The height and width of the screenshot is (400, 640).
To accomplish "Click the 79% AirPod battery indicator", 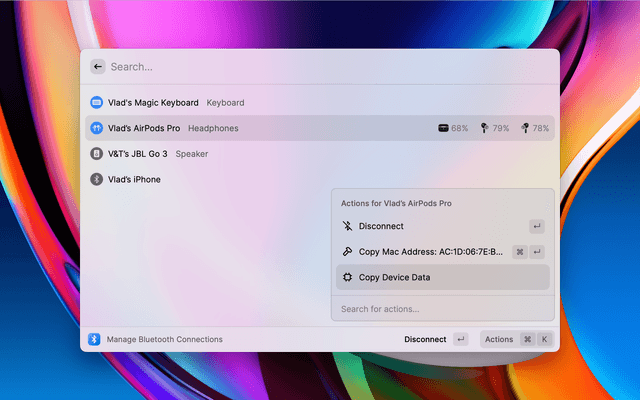I will tap(494, 128).
